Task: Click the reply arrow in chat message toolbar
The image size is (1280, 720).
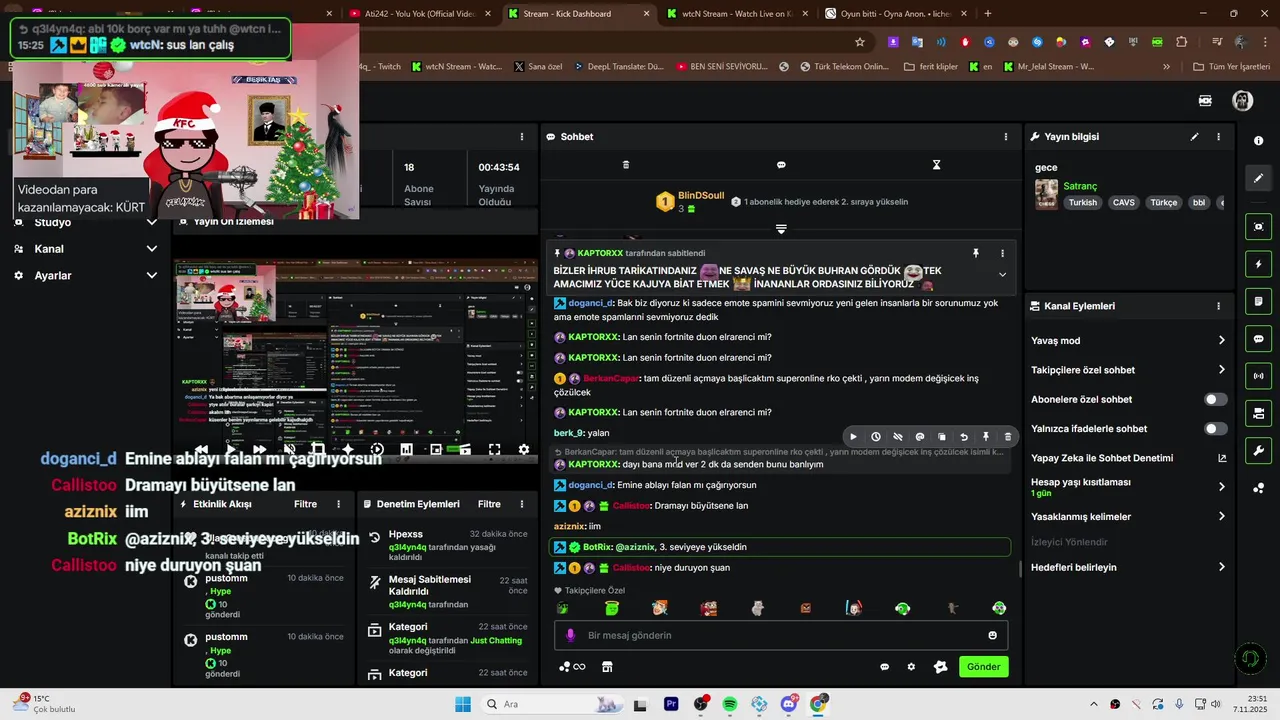Action: tap(964, 437)
